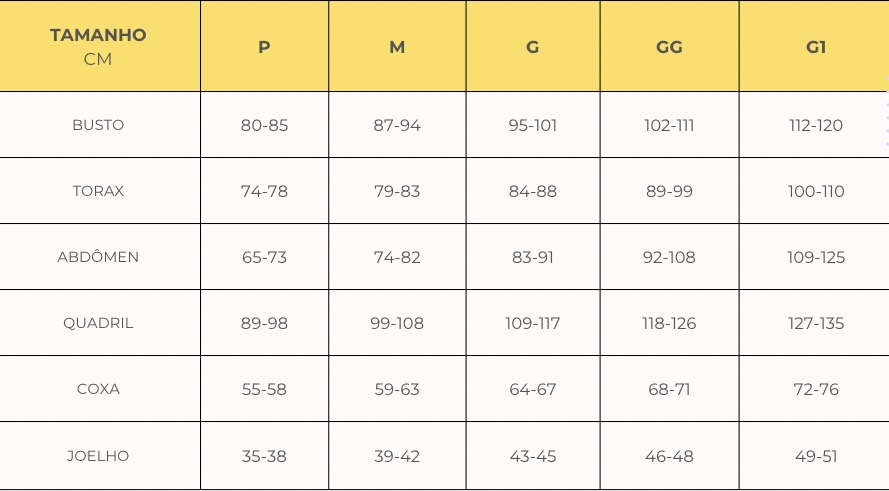
Task: Select the G1 size column header
Action: point(815,46)
